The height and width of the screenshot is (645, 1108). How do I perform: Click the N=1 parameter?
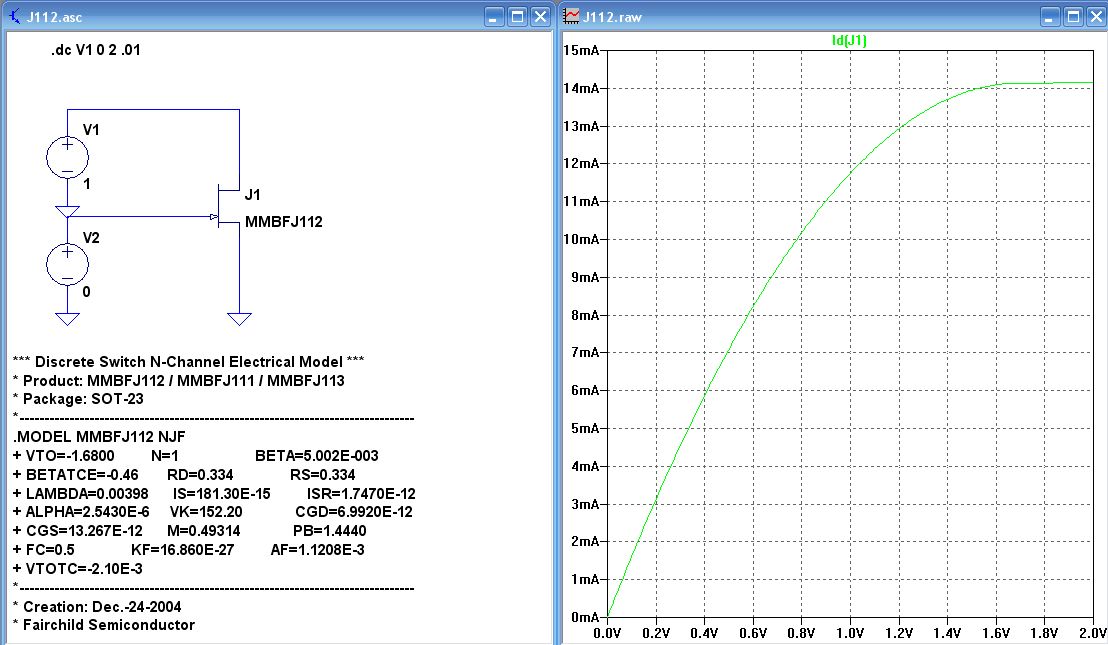point(165,456)
